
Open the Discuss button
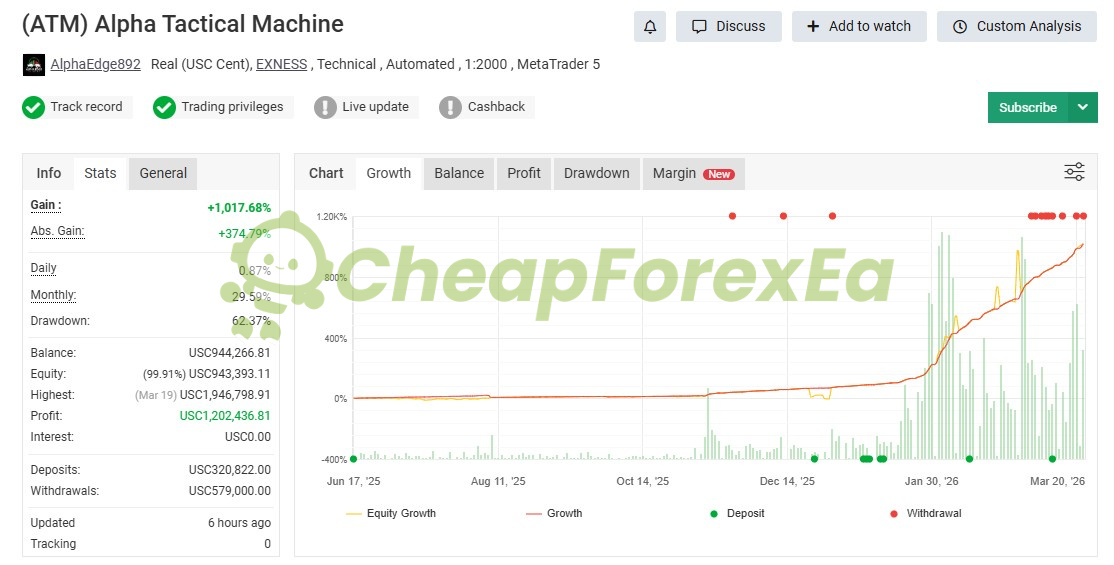pyautogui.click(x=728, y=26)
